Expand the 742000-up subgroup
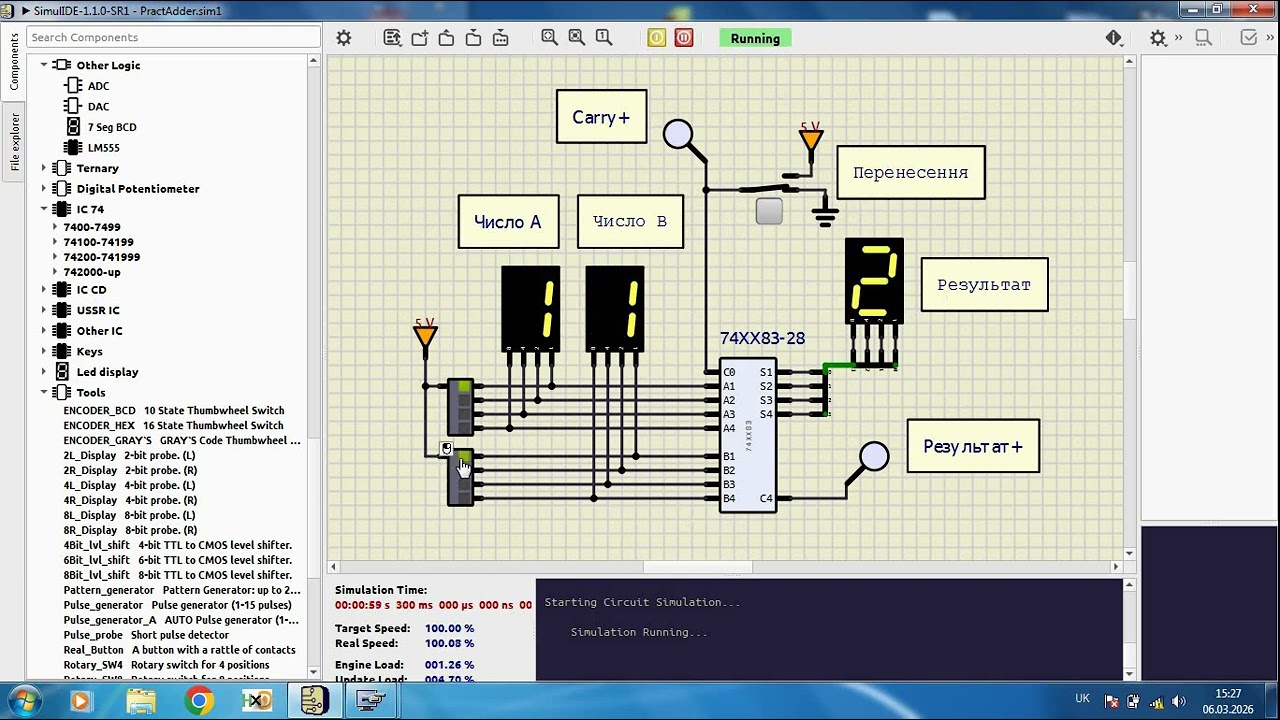The image size is (1280, 720). 55,272
